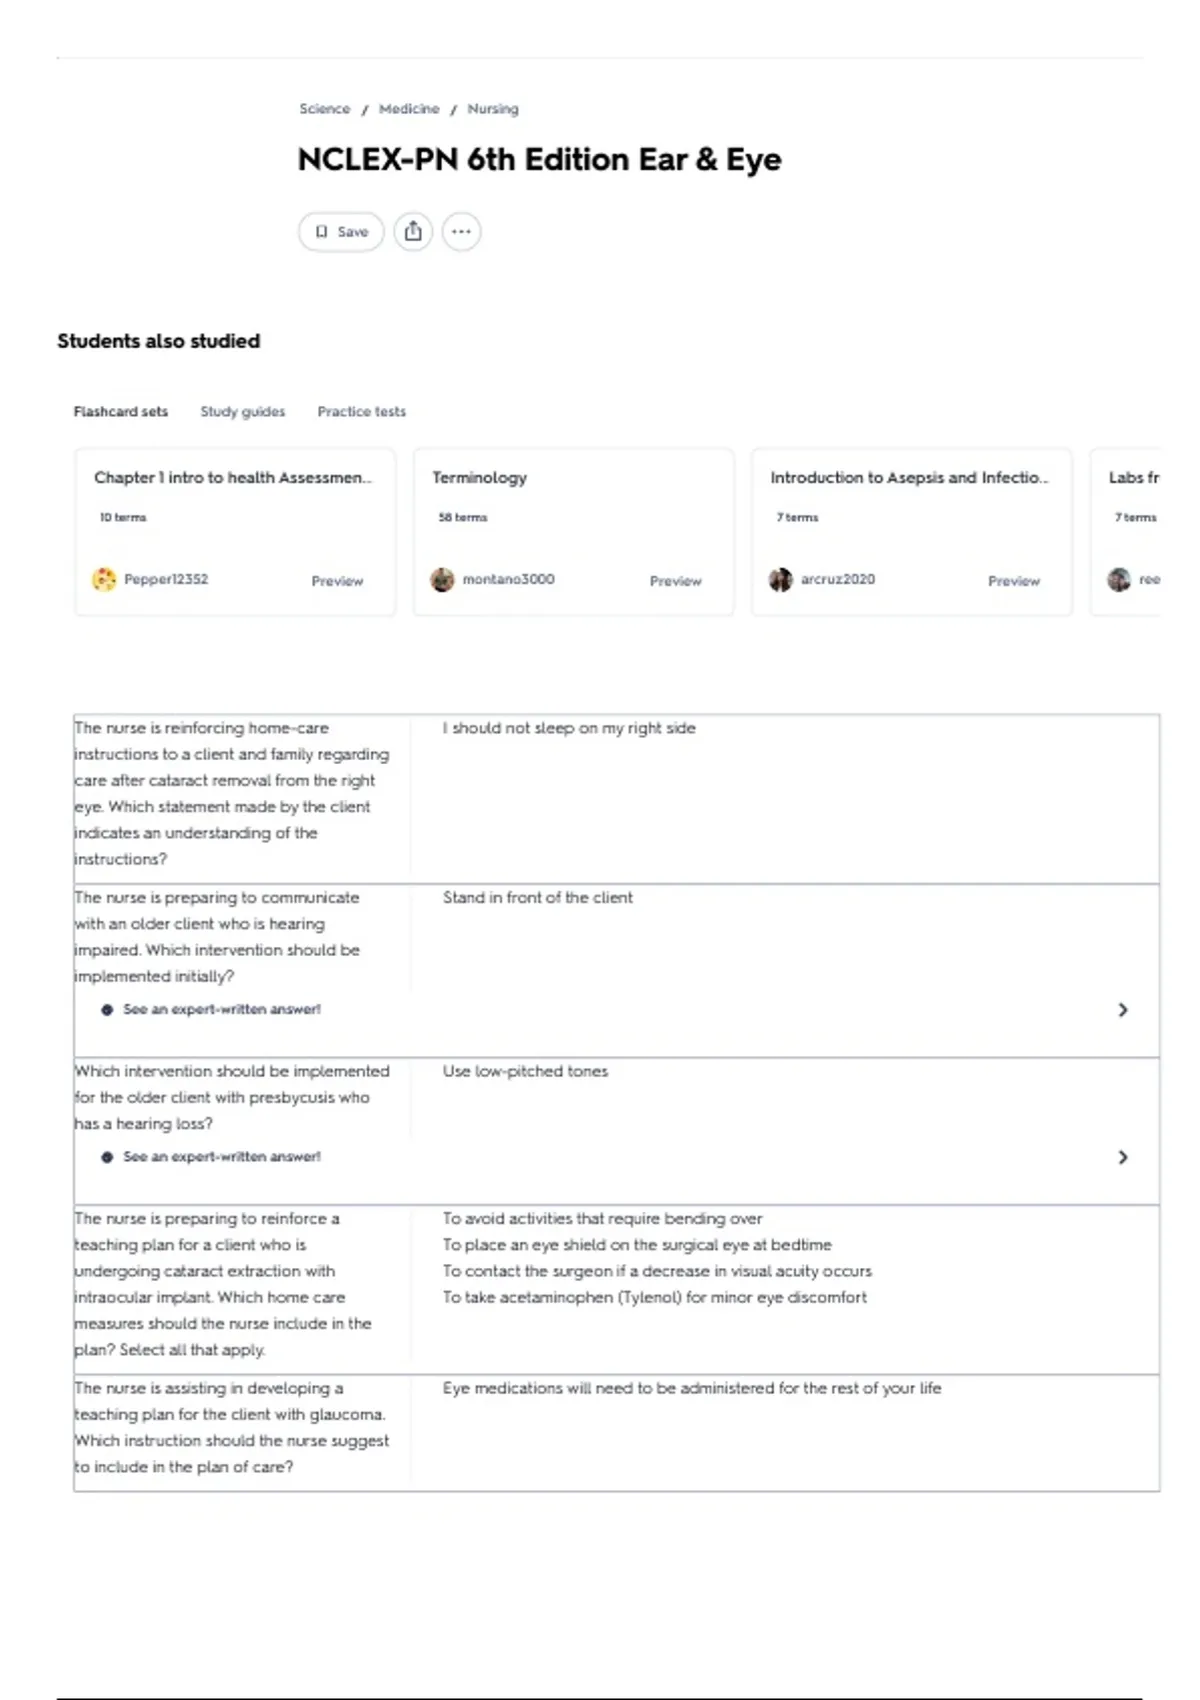1200x1700 pixels.
Task: Click the share icon button
Action: click(413, 232)
